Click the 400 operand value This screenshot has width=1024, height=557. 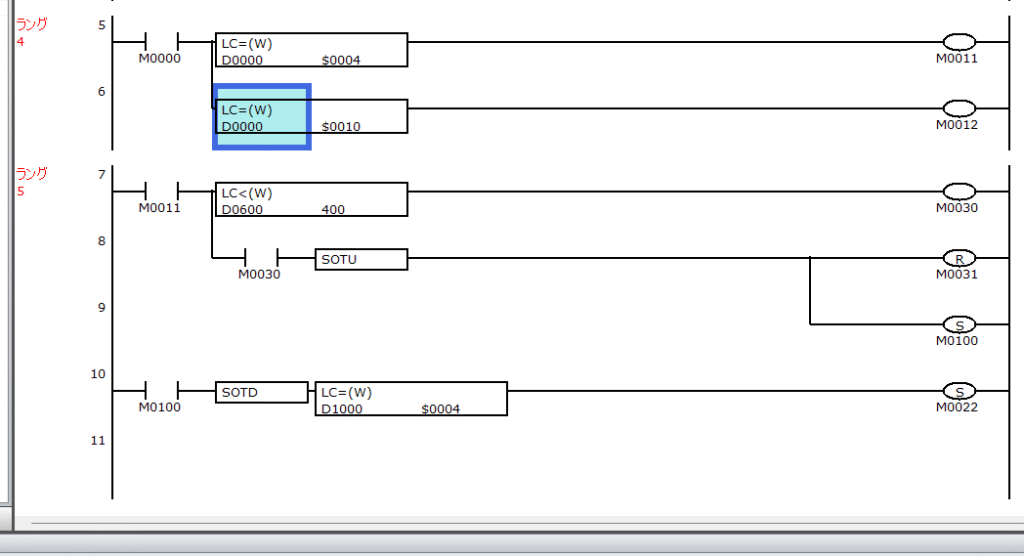tap(333, 210)
